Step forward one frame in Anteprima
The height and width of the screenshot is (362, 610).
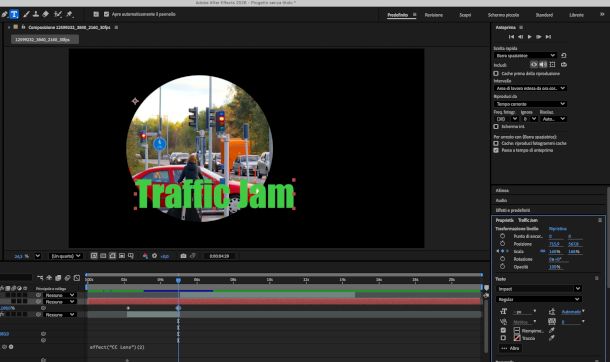click(539, 37)
